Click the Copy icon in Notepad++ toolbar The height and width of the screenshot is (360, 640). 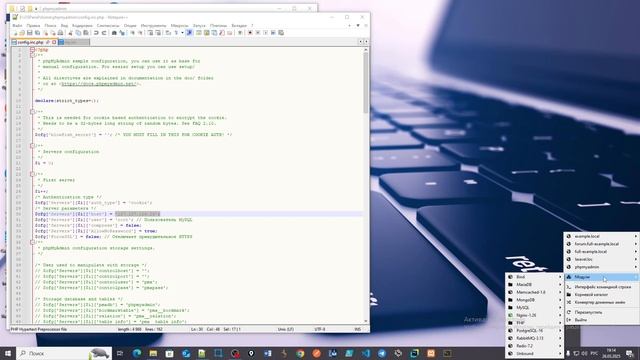[78, 33]
